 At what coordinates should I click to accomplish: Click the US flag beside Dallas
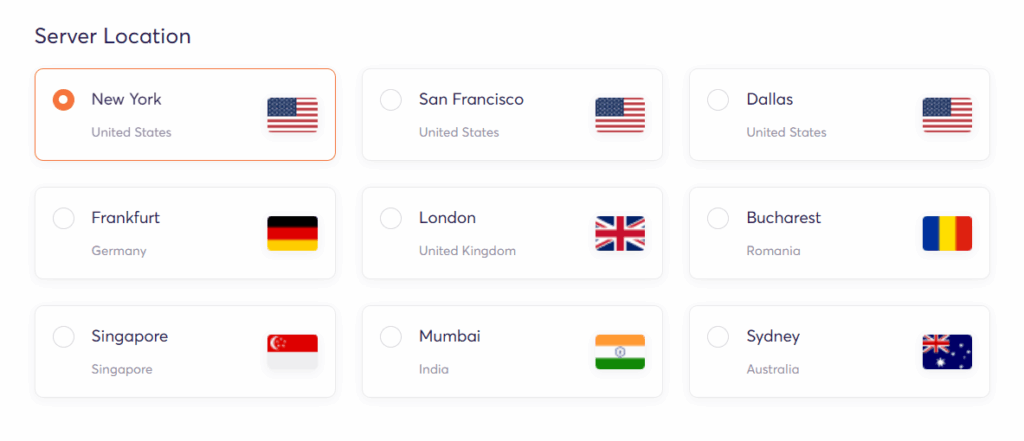pyautogui.click(x=947, y=115)
